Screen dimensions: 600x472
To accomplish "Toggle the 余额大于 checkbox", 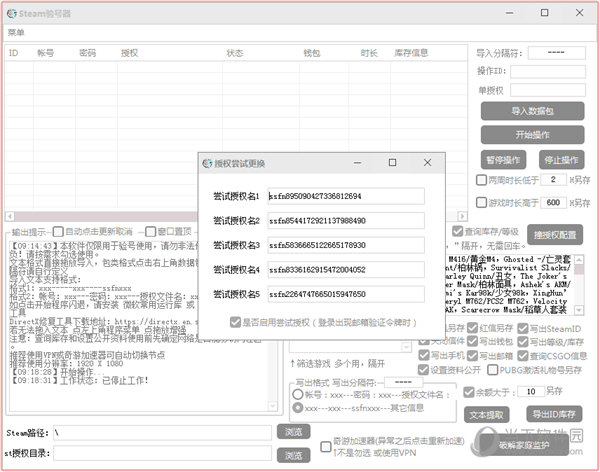I will point(469,392).
